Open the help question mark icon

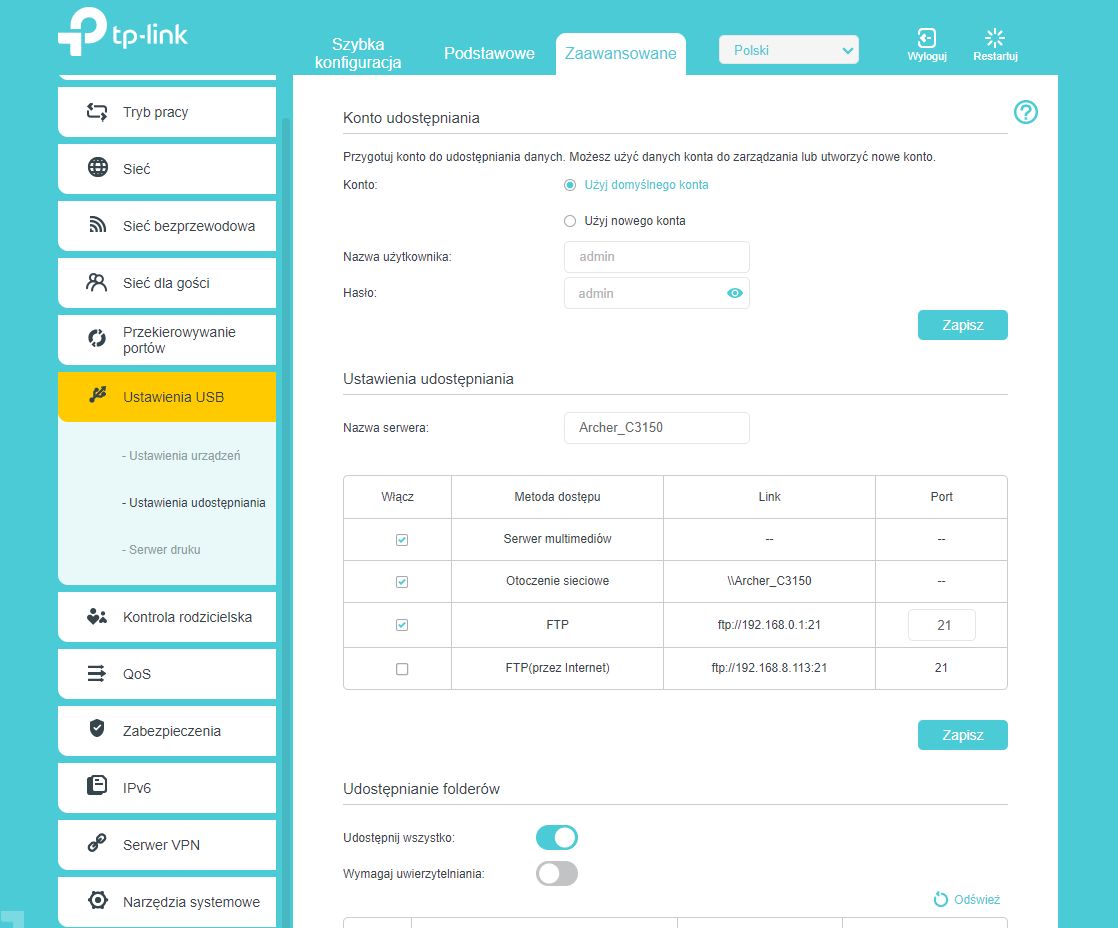pyautogui.click(x=1025, y=112)
